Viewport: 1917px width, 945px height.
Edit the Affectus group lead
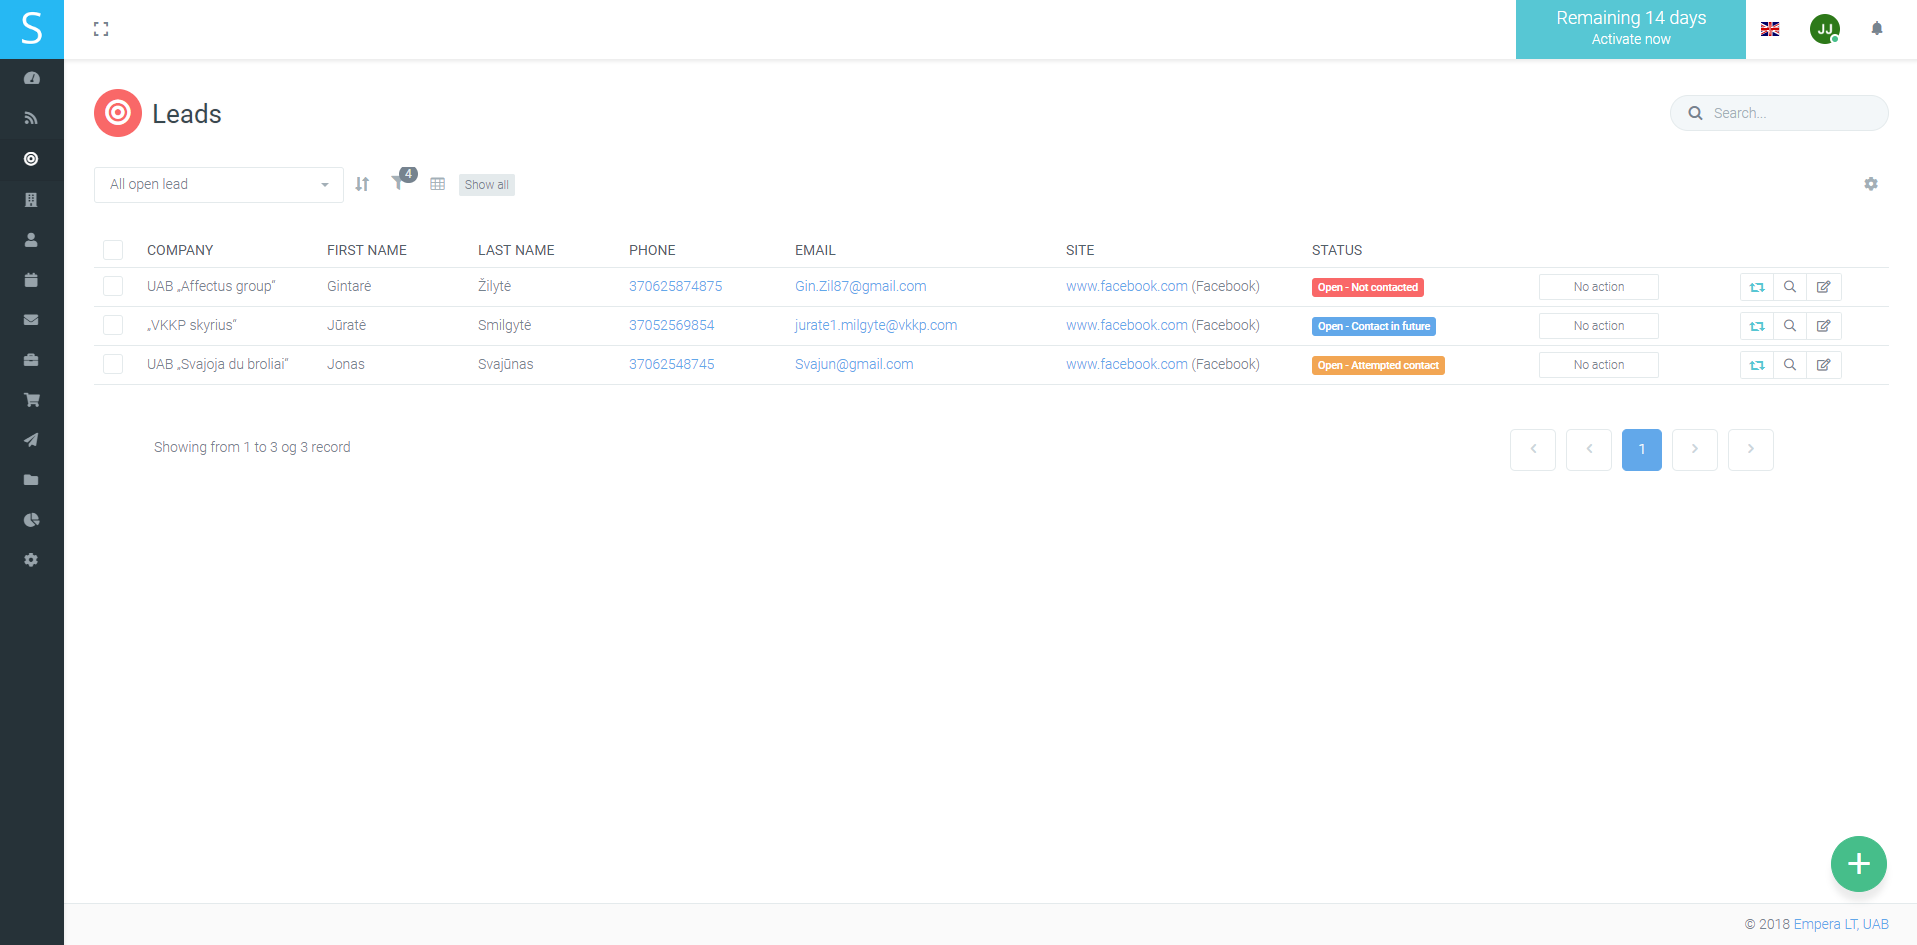pos(1824,287)
